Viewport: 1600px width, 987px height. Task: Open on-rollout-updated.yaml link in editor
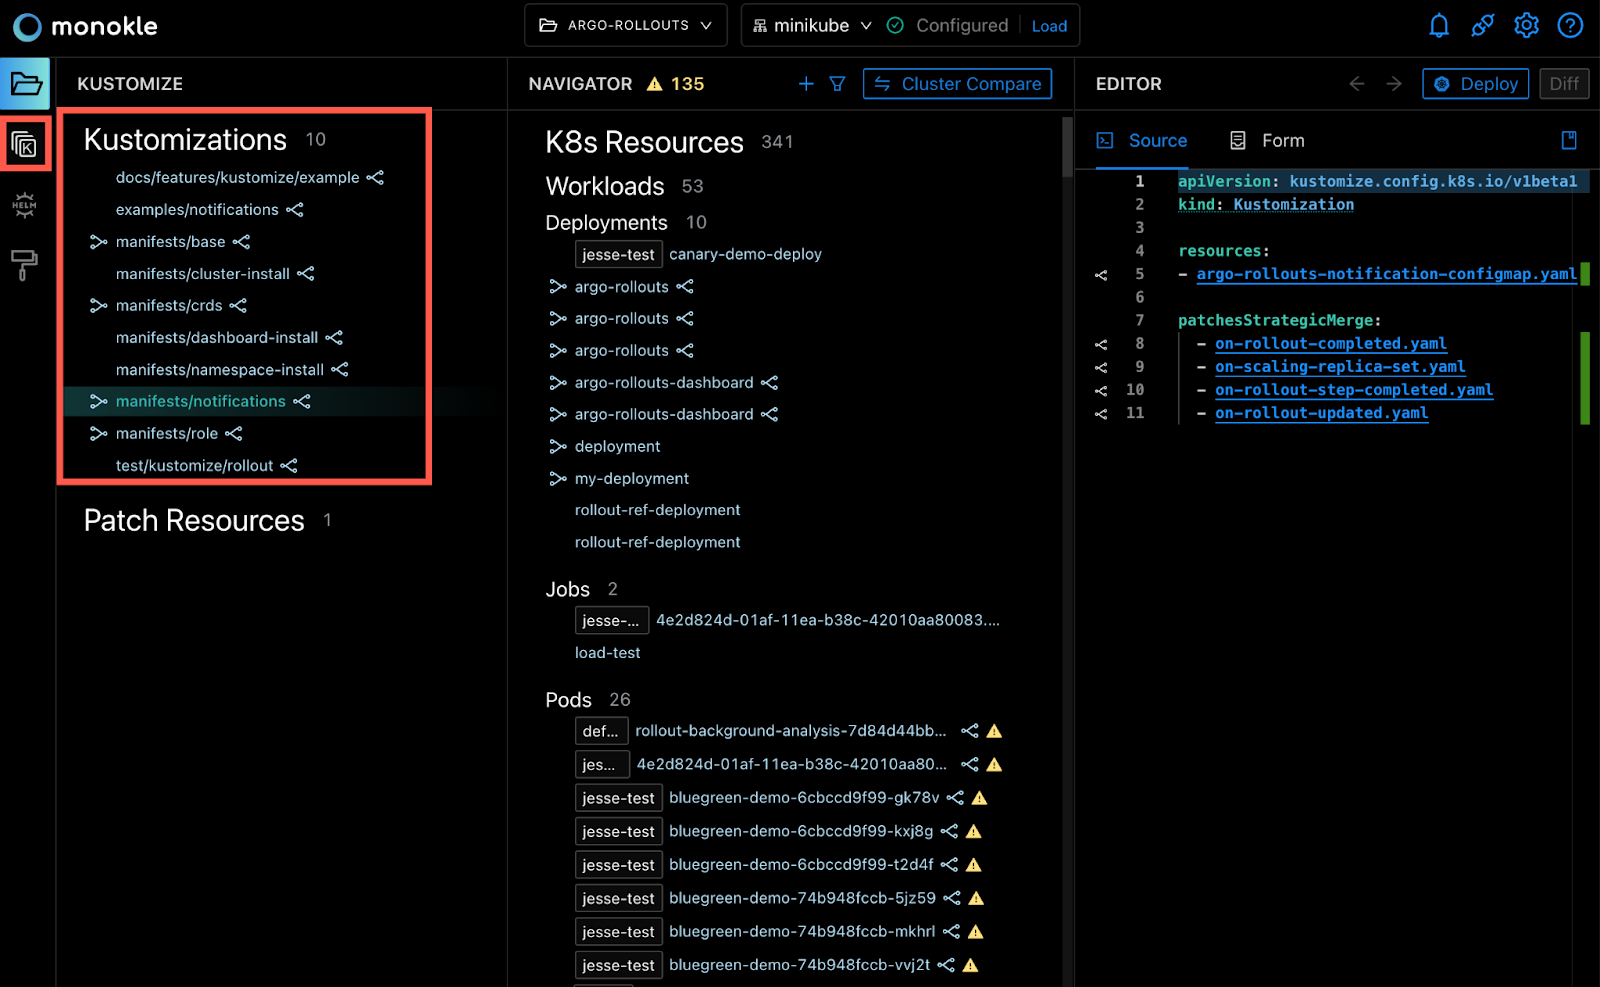[x=1321, y=413]
